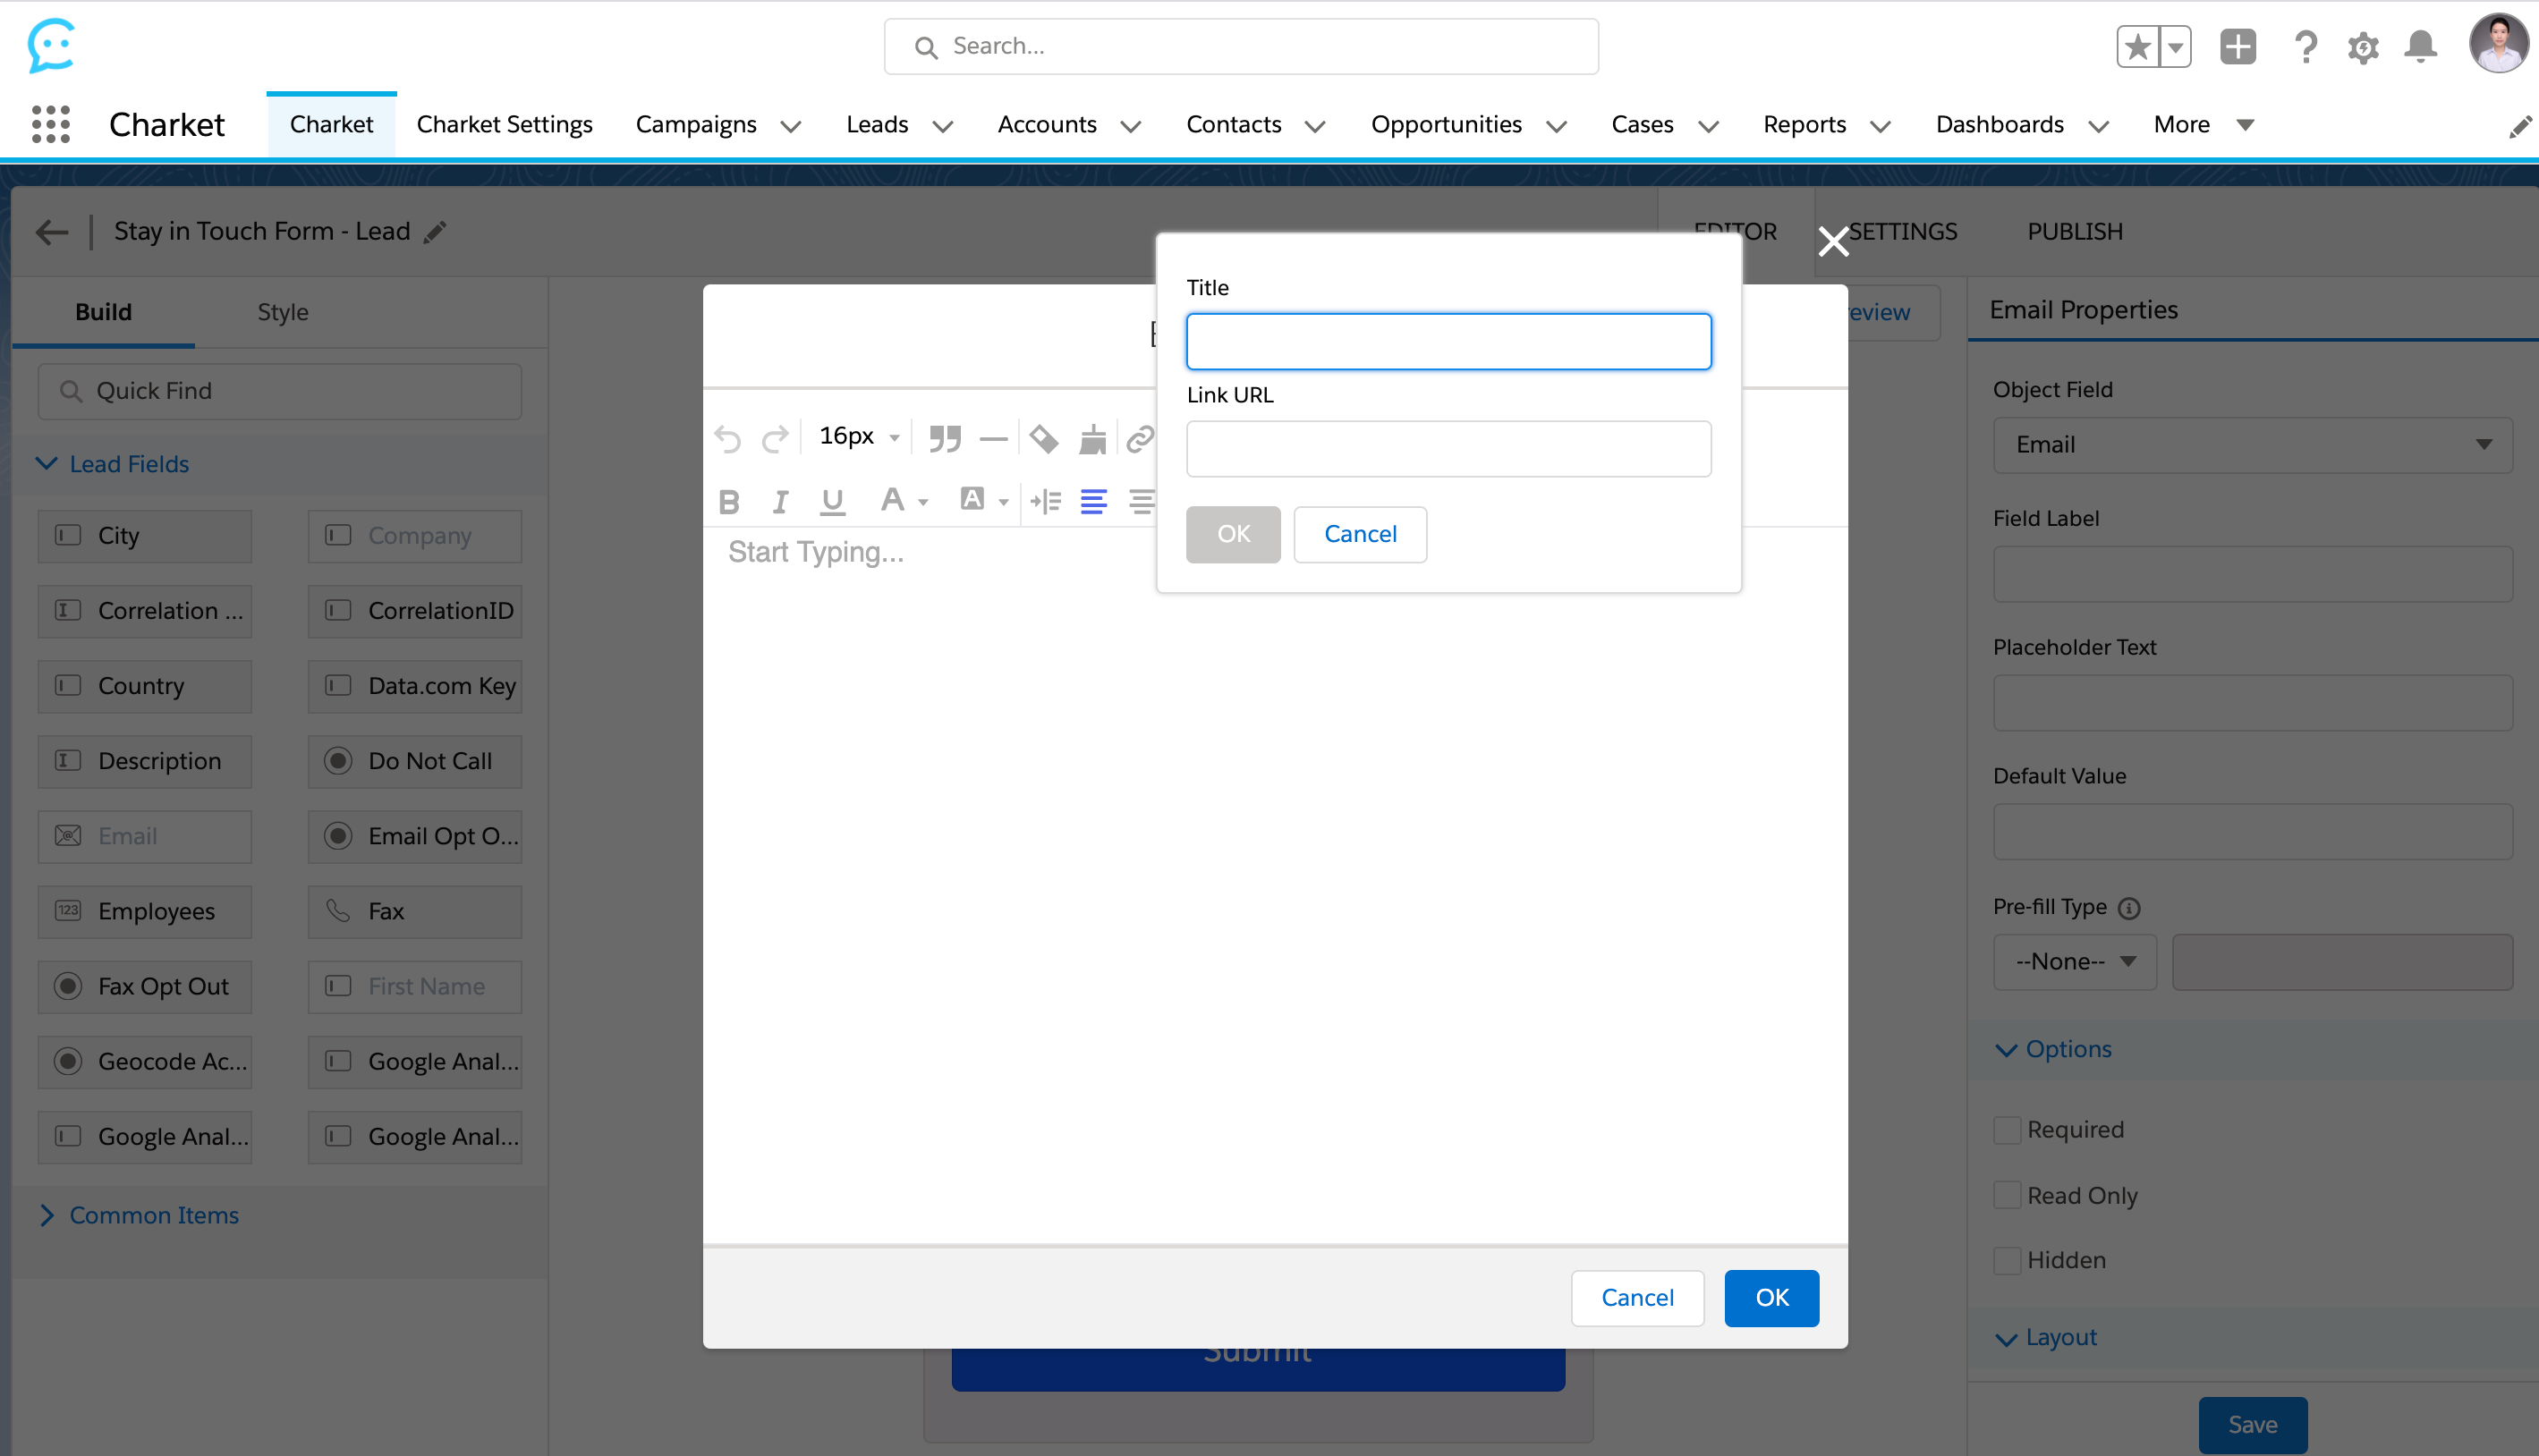Click the paint format brush icon

click(x=1092, y=438)
